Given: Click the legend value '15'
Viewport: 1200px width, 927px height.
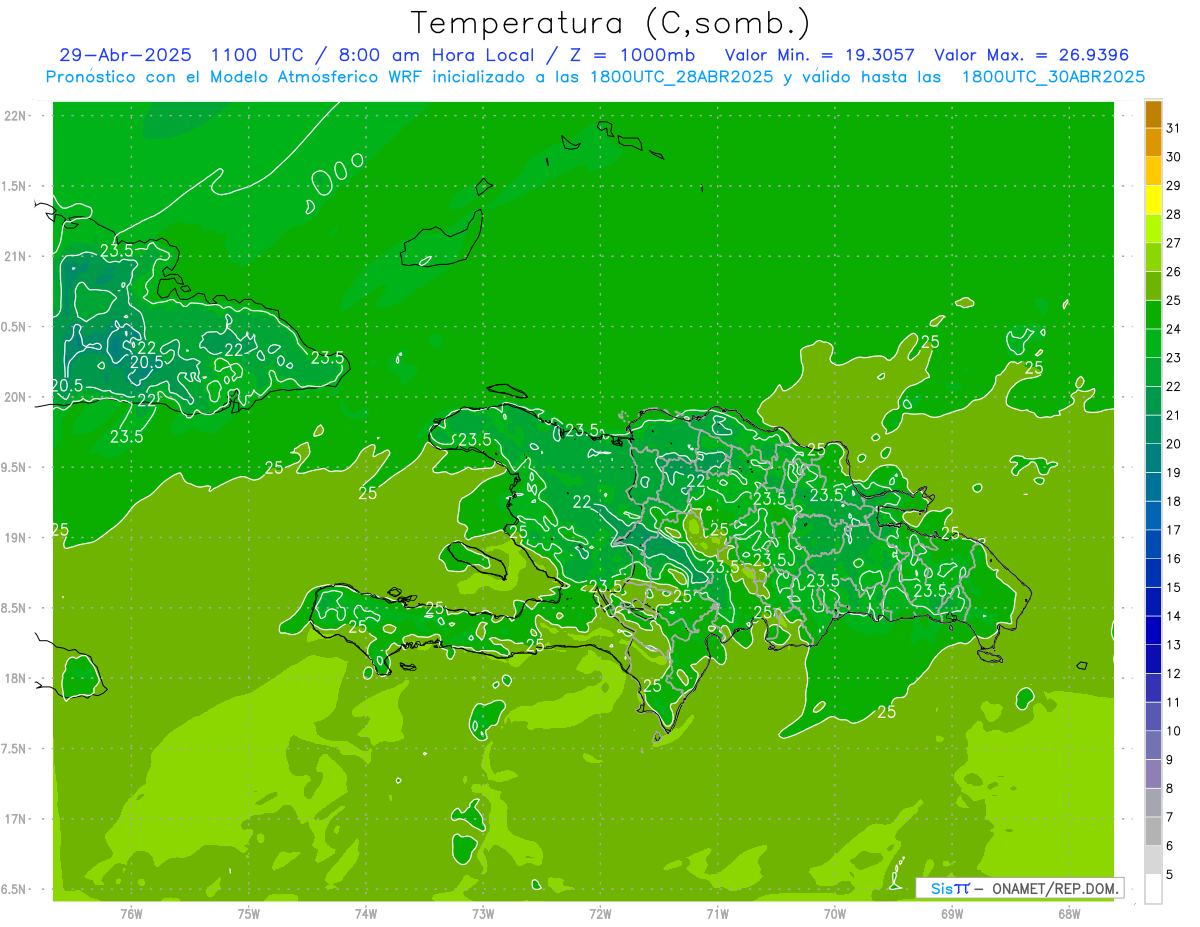Looking at the screenshot, I should click(x=1173, y=588).
